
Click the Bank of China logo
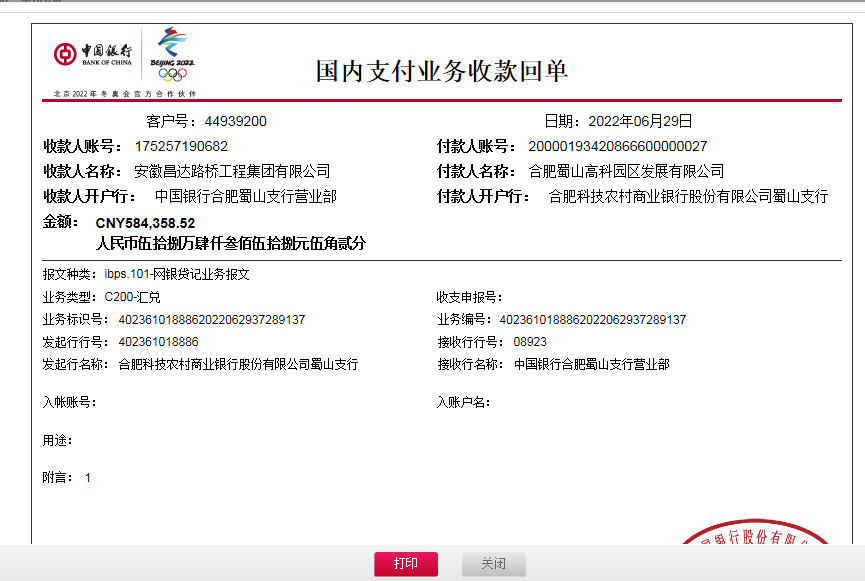tap(93, 54)
